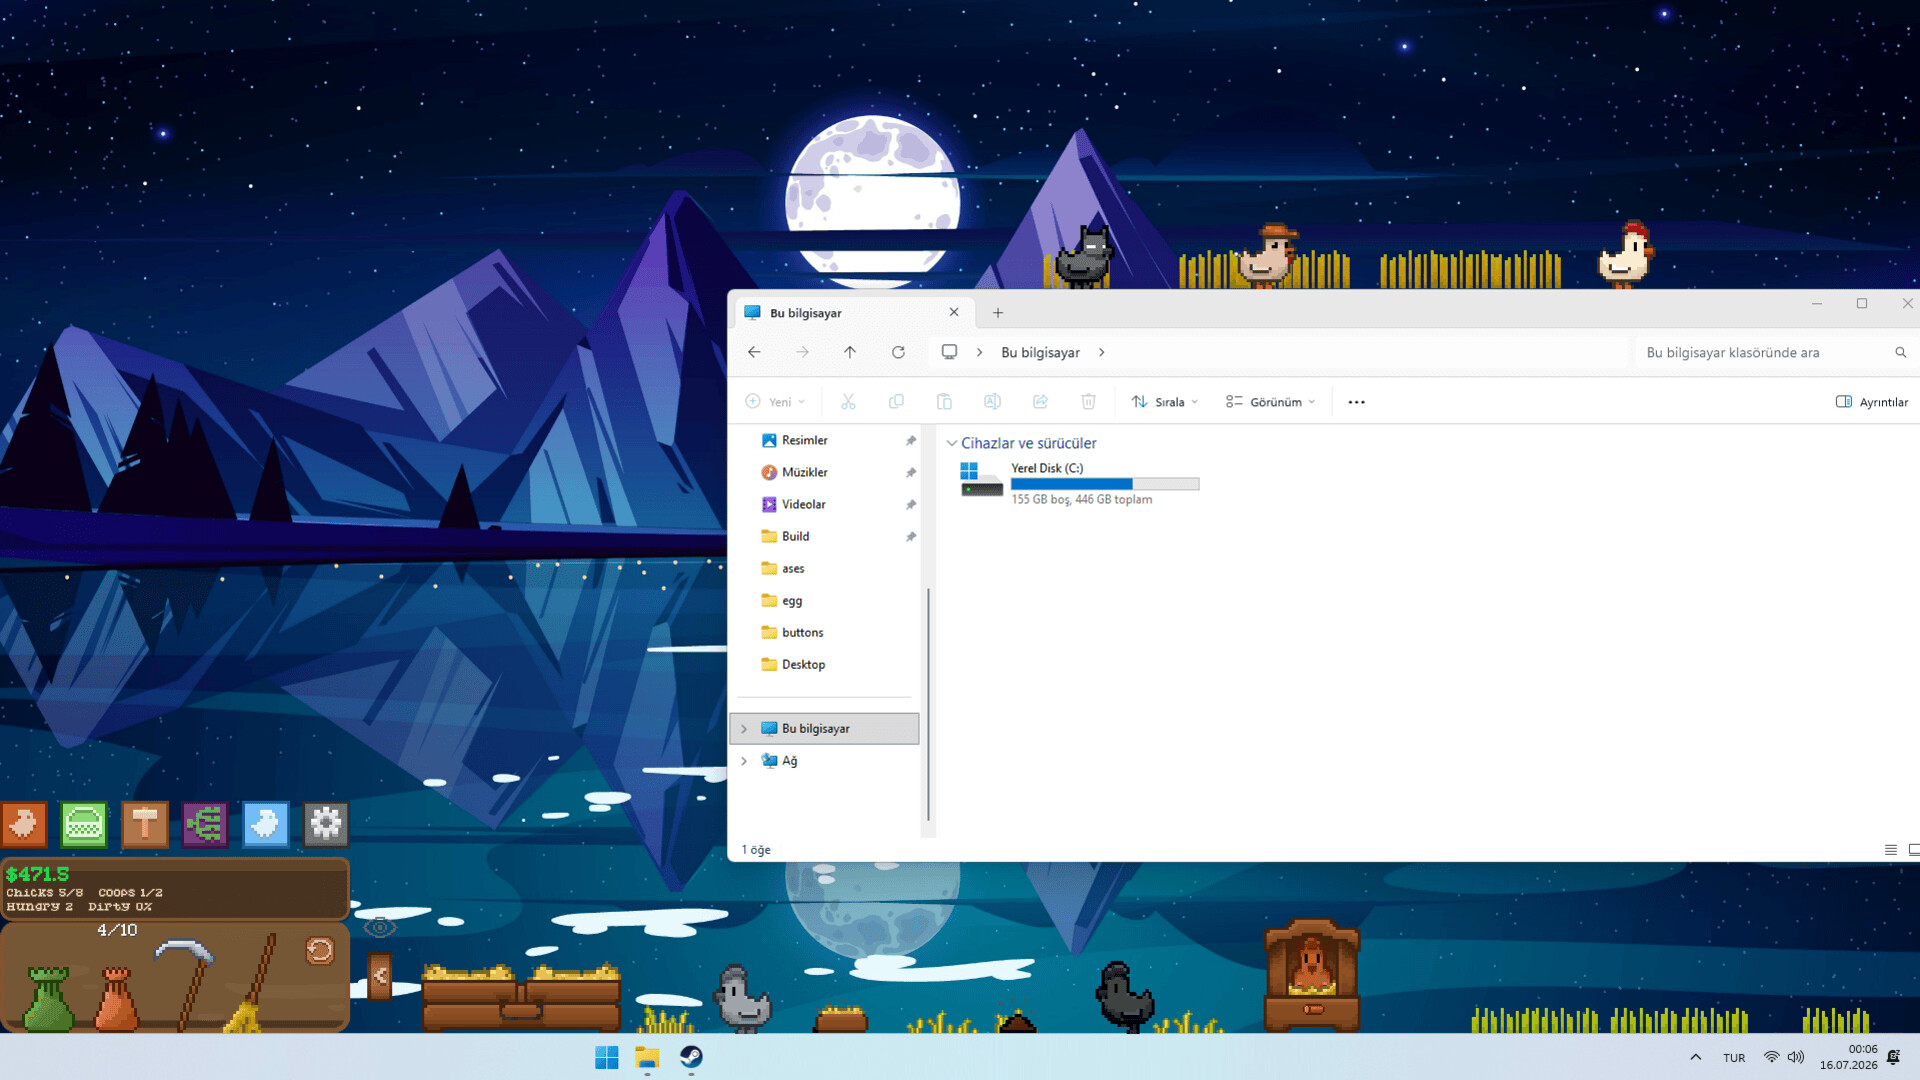This screenshot has height=1080, width=1920.
Task: Open the Yeni dropdown
Action: pyautogui.click(x=776, y=402)
